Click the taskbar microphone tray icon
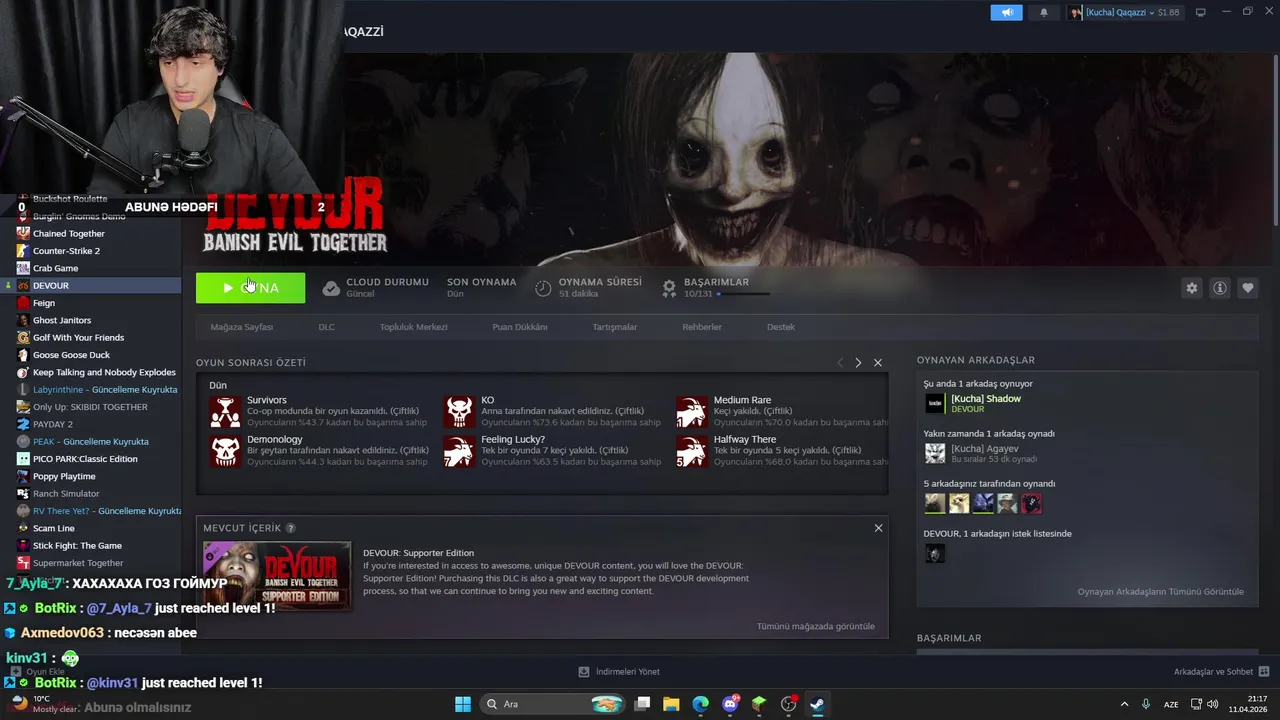This screenshot has height=720, width=1280. pos(1146,704)
